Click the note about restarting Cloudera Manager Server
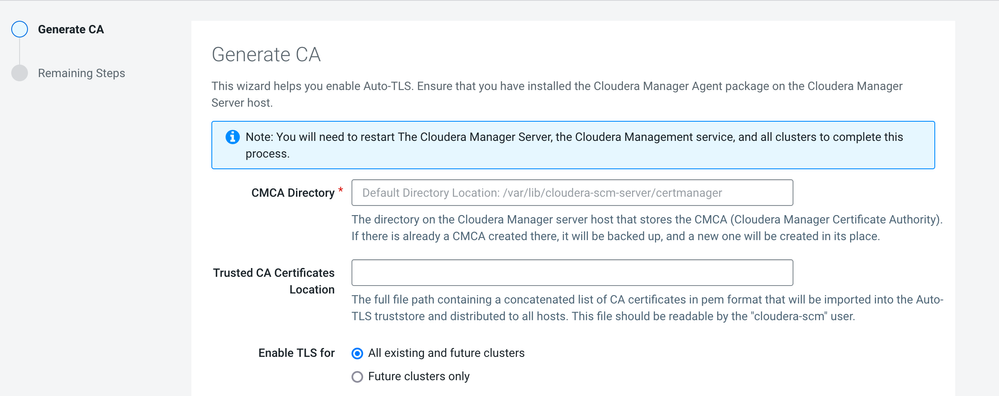The height and width of the screenshot is (396, 999). (x=574, y=145)
